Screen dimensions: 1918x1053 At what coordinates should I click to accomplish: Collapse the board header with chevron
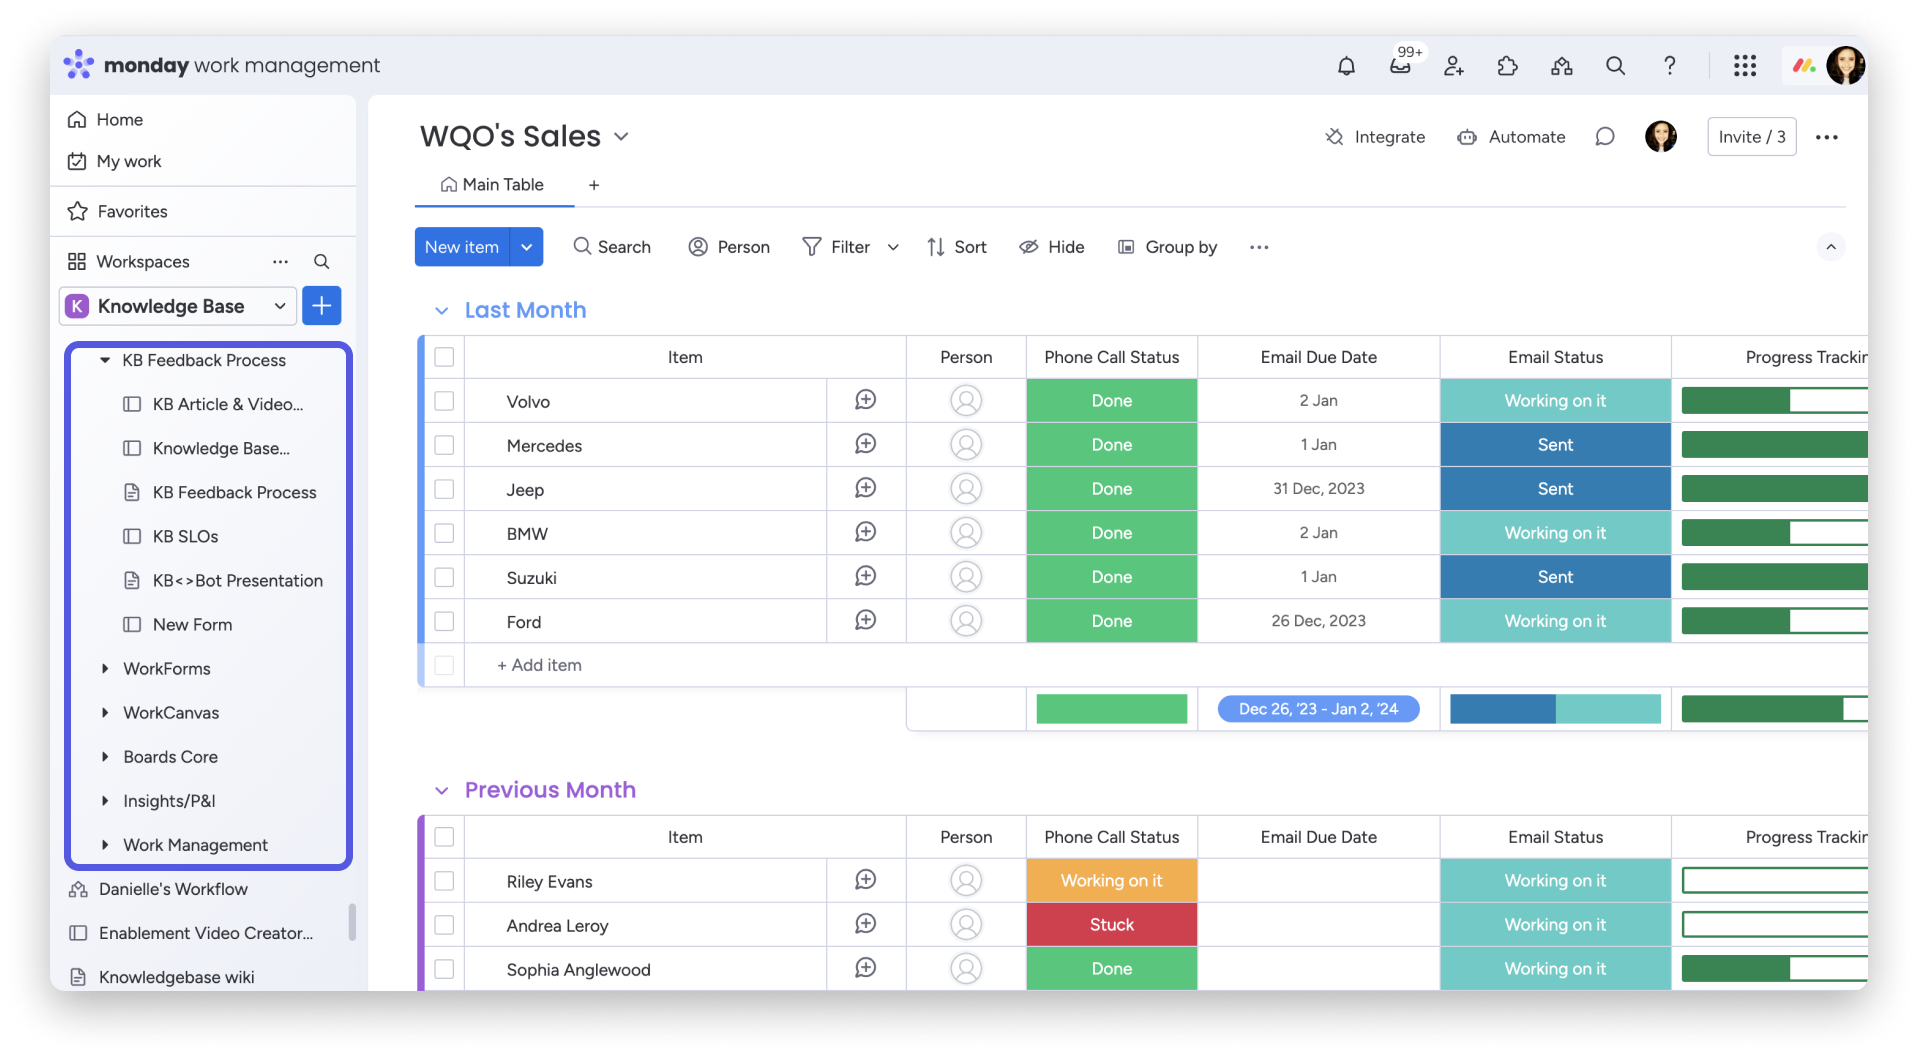click(1830, 247)
